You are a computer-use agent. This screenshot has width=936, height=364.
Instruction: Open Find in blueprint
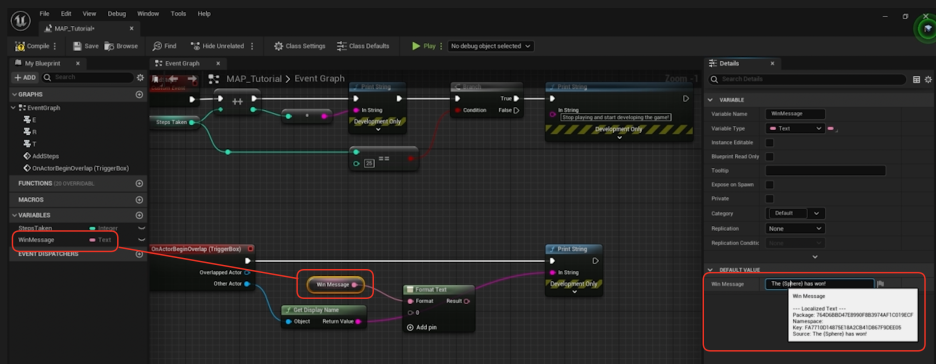(165, 46)
